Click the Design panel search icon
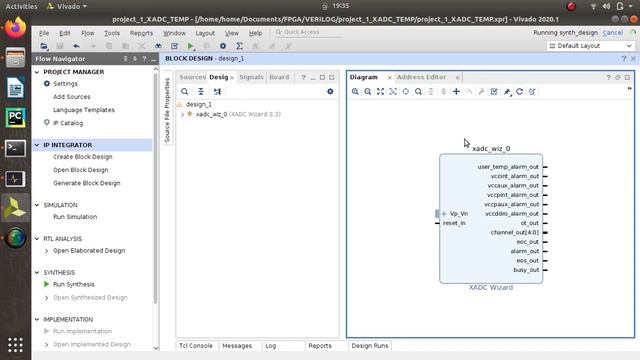Screen dimensions: 640x360 point(184,91)
